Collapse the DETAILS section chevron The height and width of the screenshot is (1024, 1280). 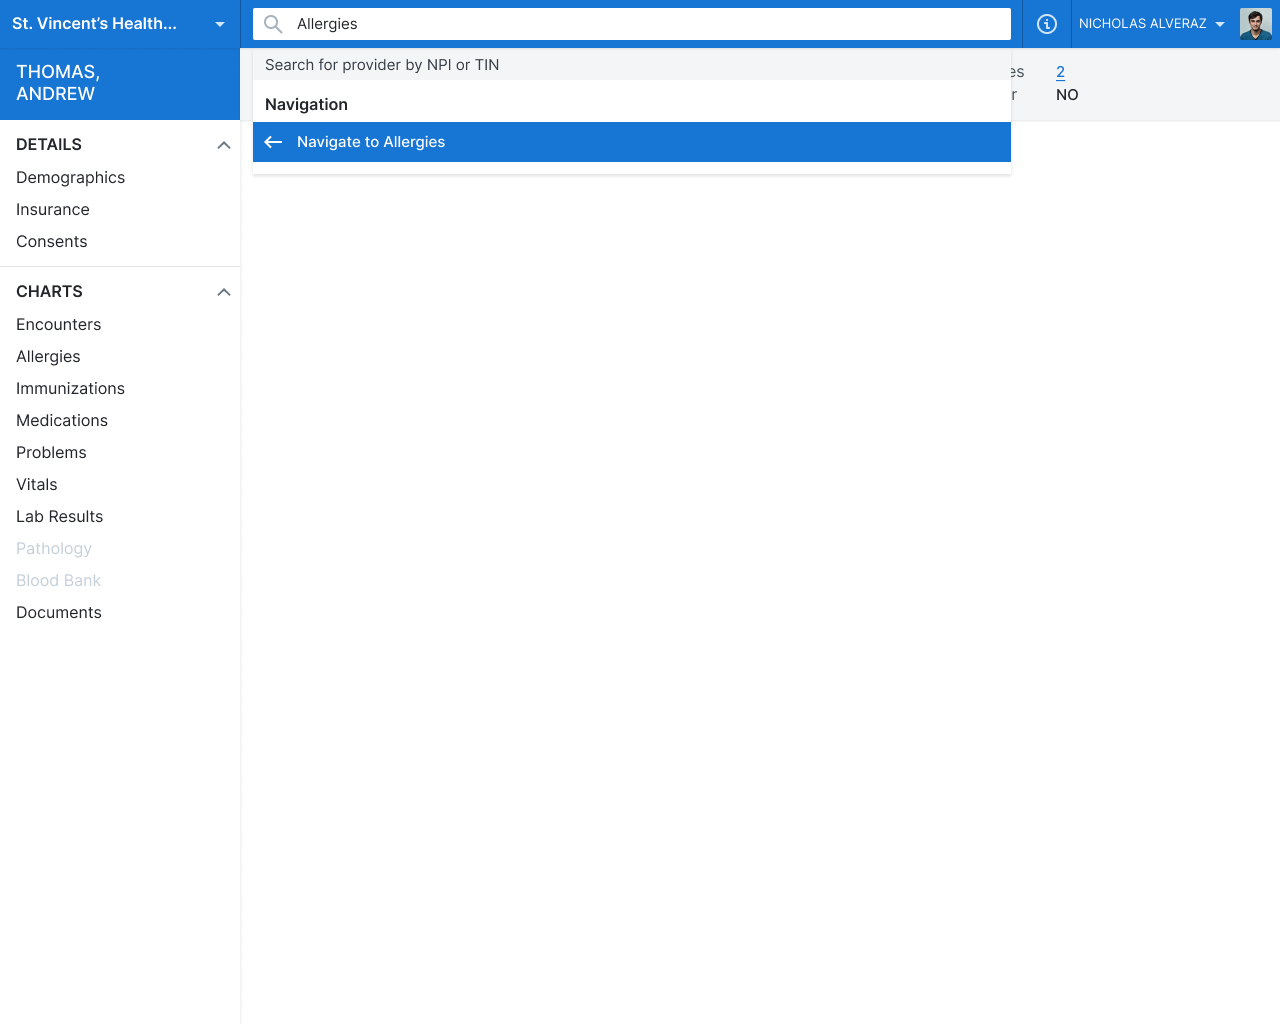pyautogui.click(x=224, y=145)
